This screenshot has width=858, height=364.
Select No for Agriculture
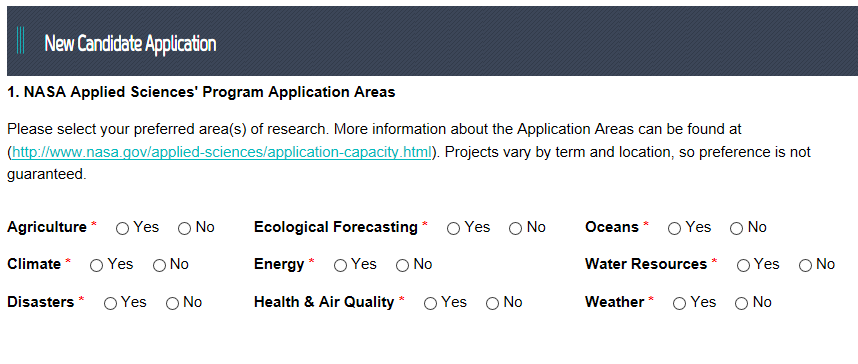click(x=184, y=229)
